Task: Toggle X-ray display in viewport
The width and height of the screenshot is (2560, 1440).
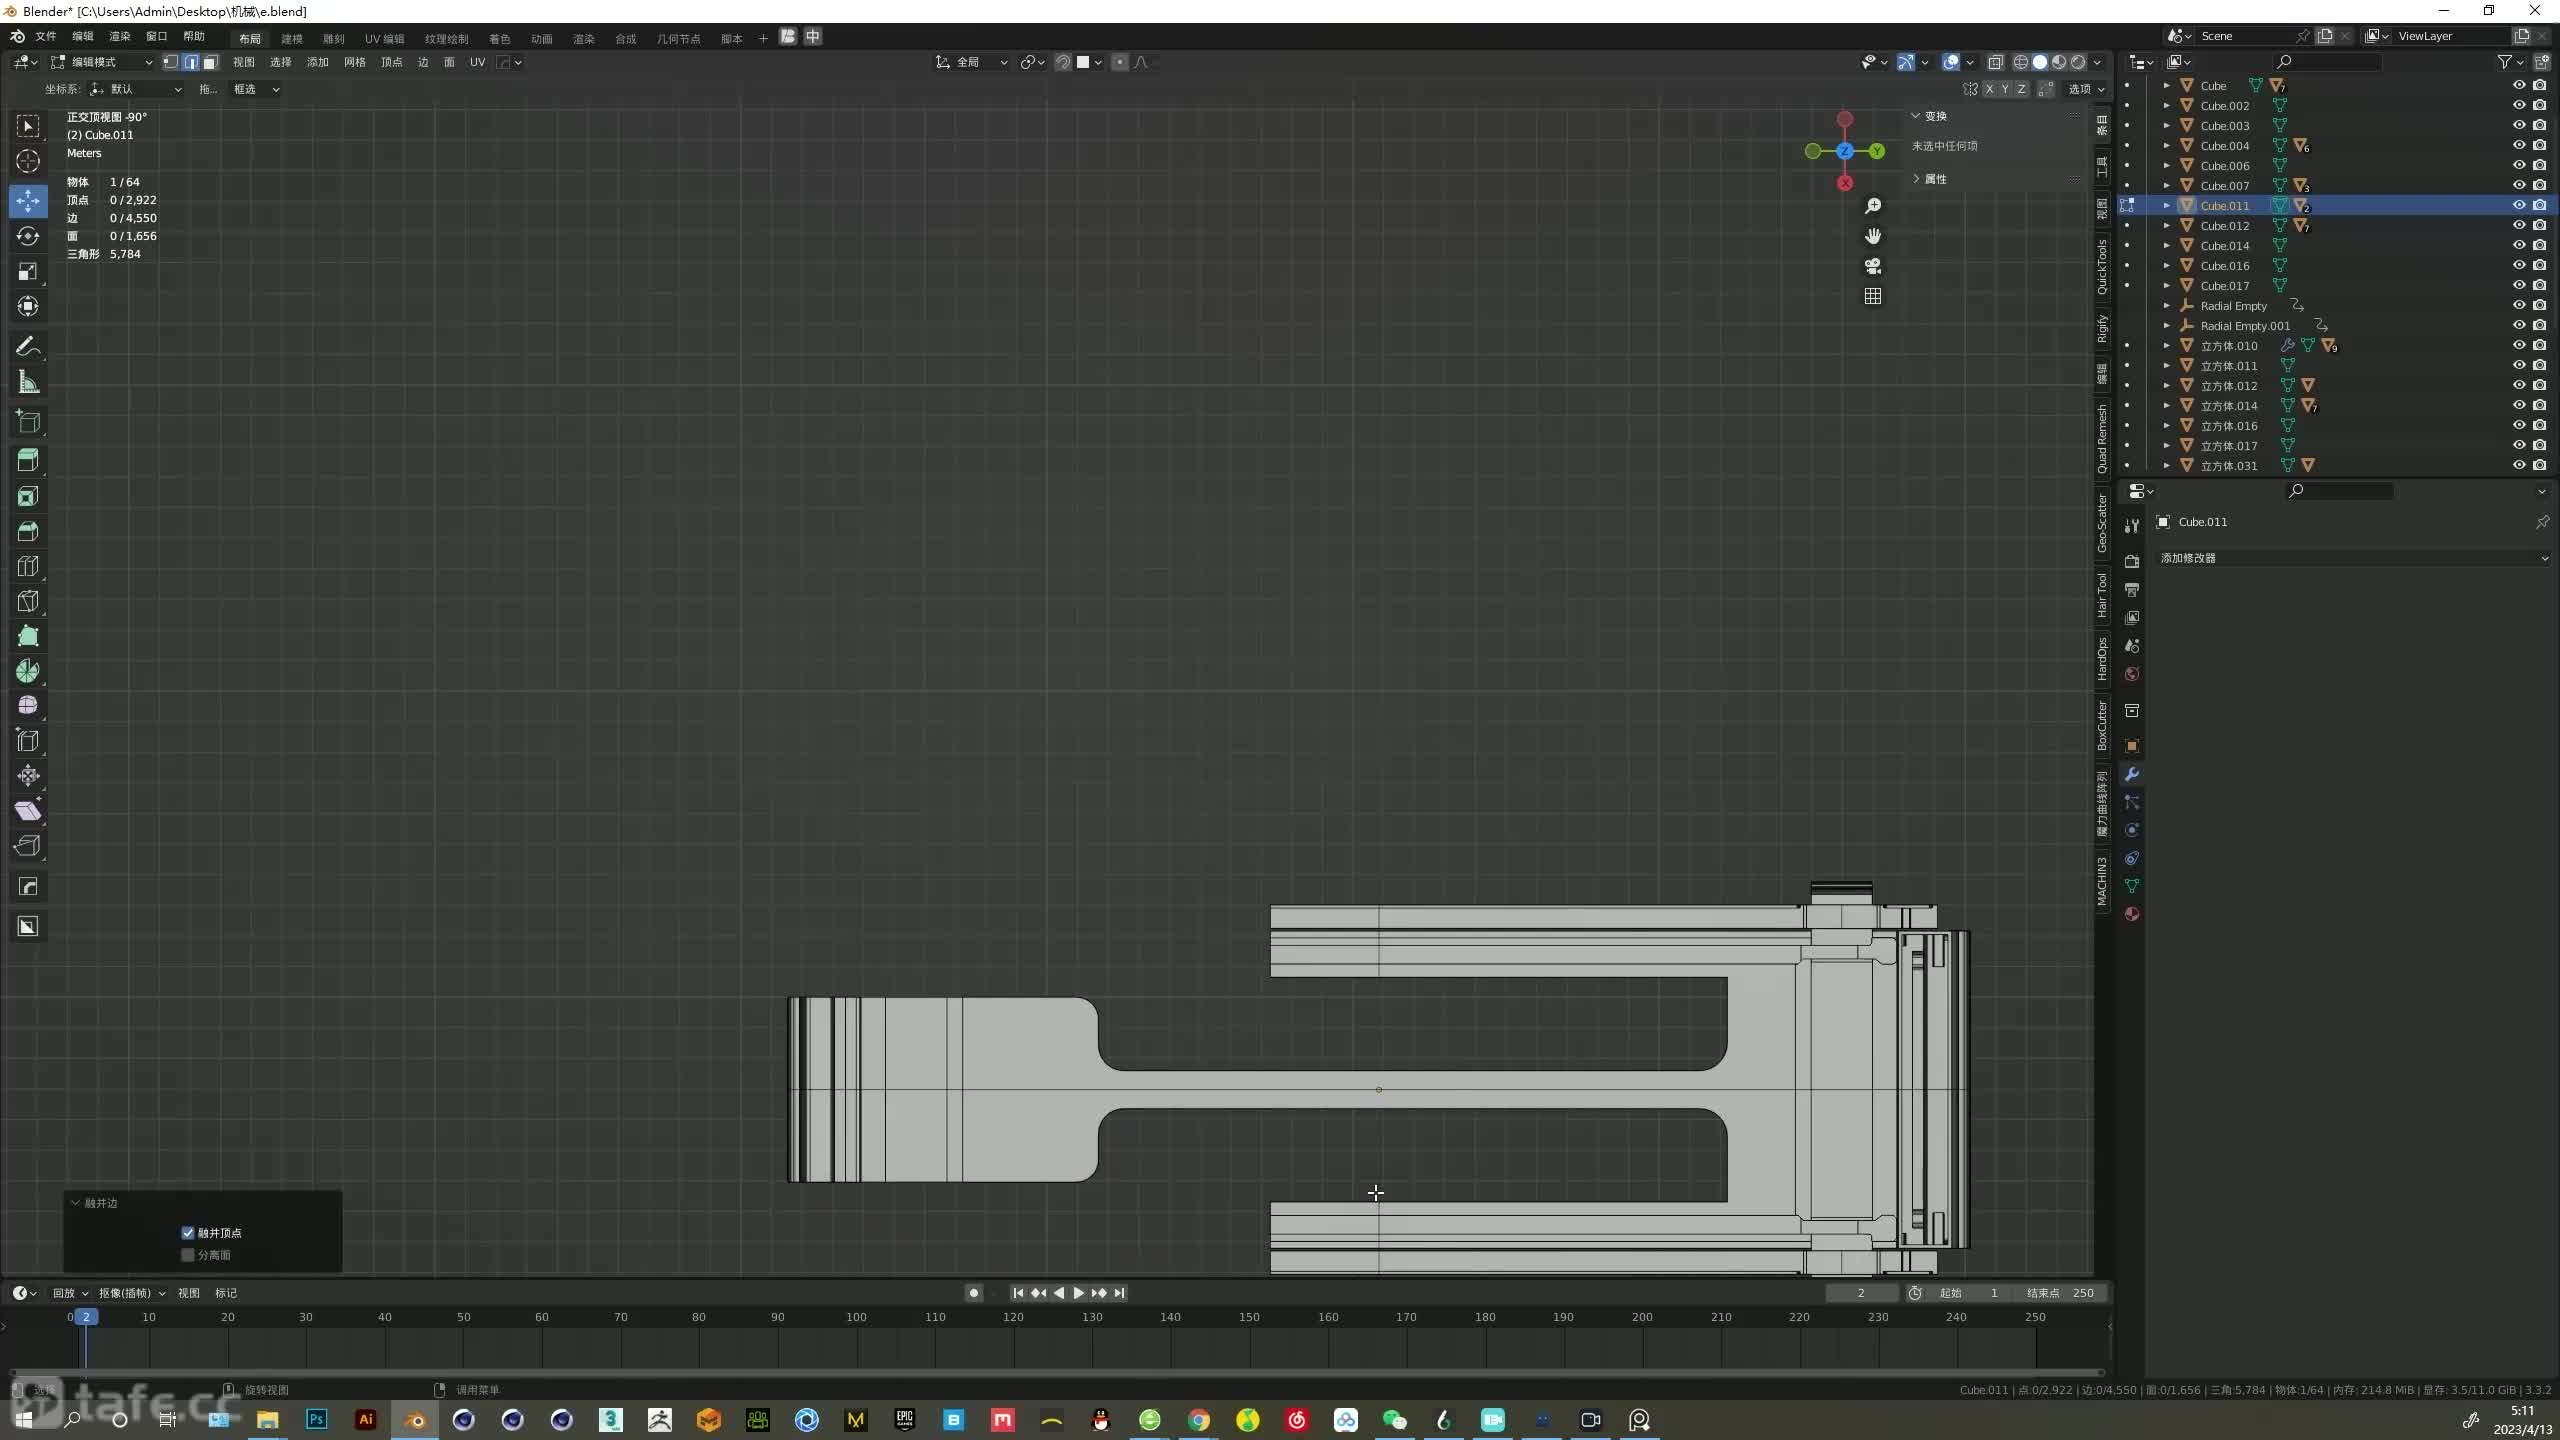Action: pos(1995,62)
